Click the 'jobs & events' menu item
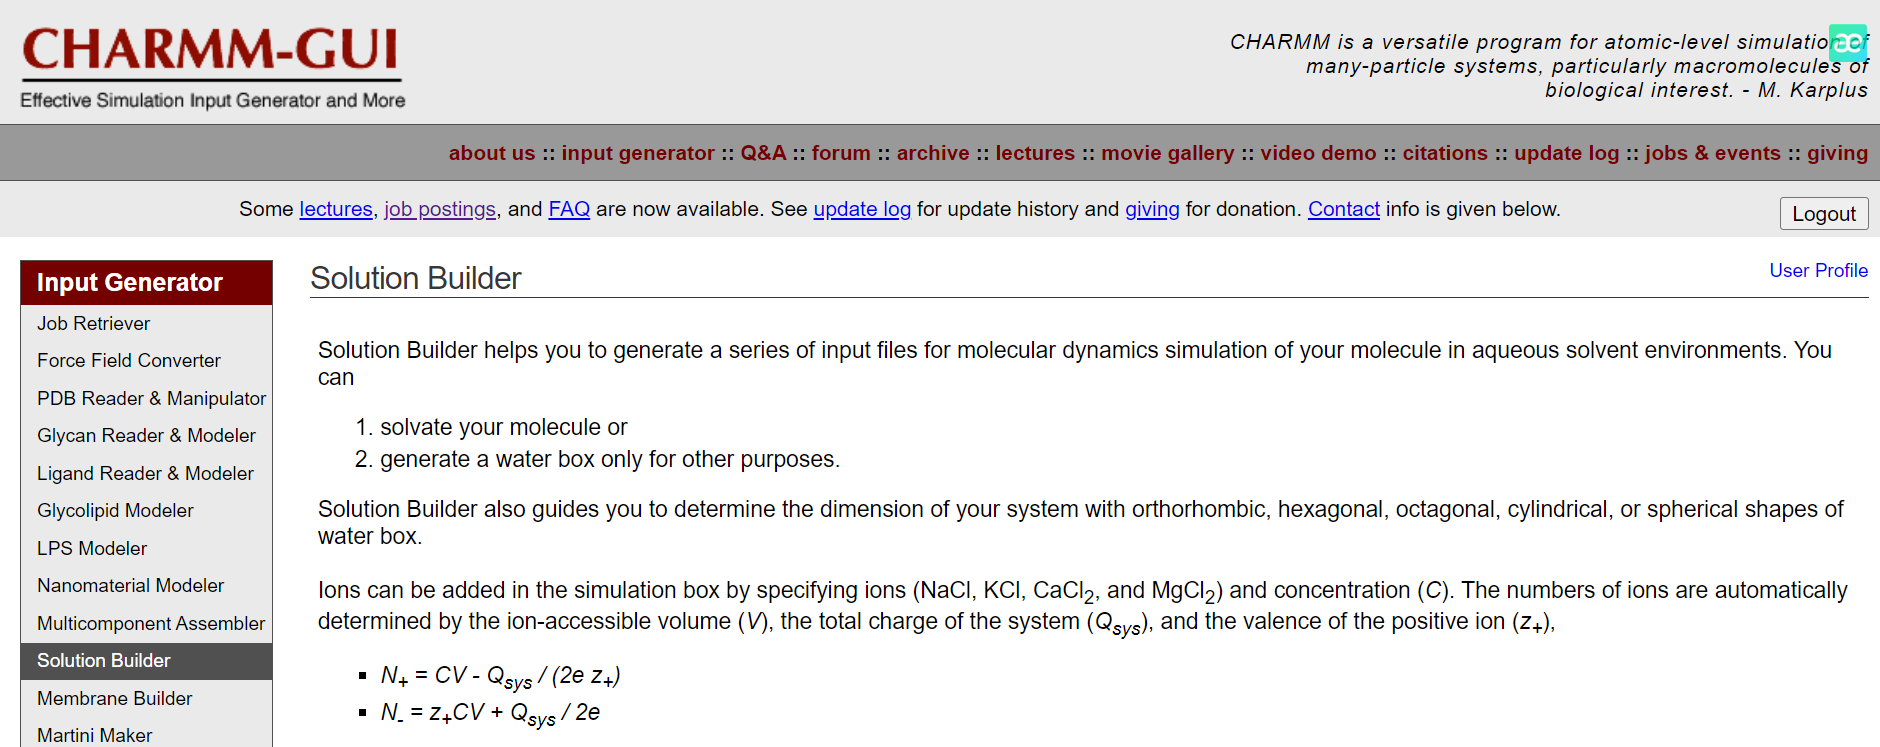Viewport: 1880px width, 747px height. pyautogui.click(x=1712, y=153)
